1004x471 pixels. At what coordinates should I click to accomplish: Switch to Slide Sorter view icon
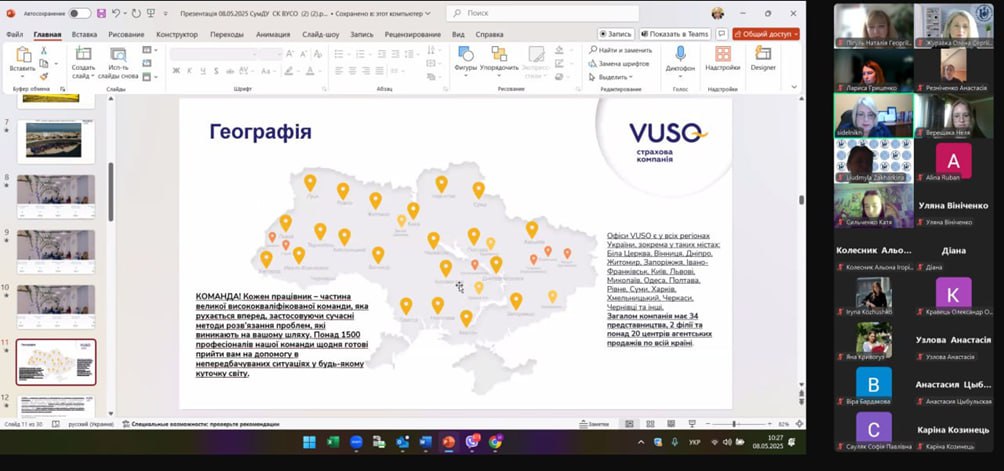click(x=650, y=424)
